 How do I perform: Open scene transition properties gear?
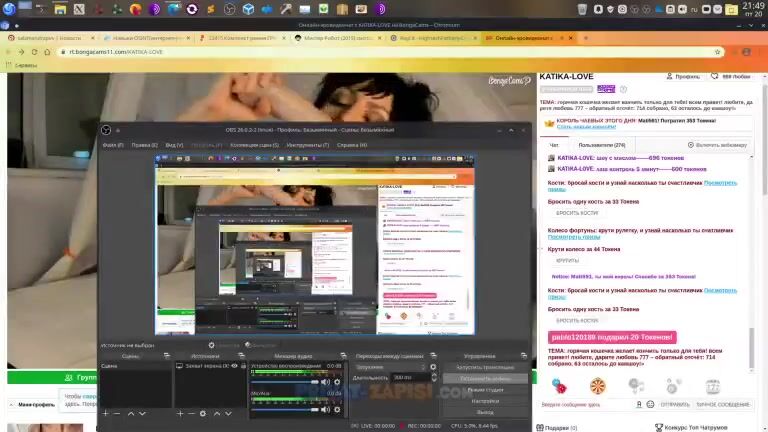tap(433, 367)
